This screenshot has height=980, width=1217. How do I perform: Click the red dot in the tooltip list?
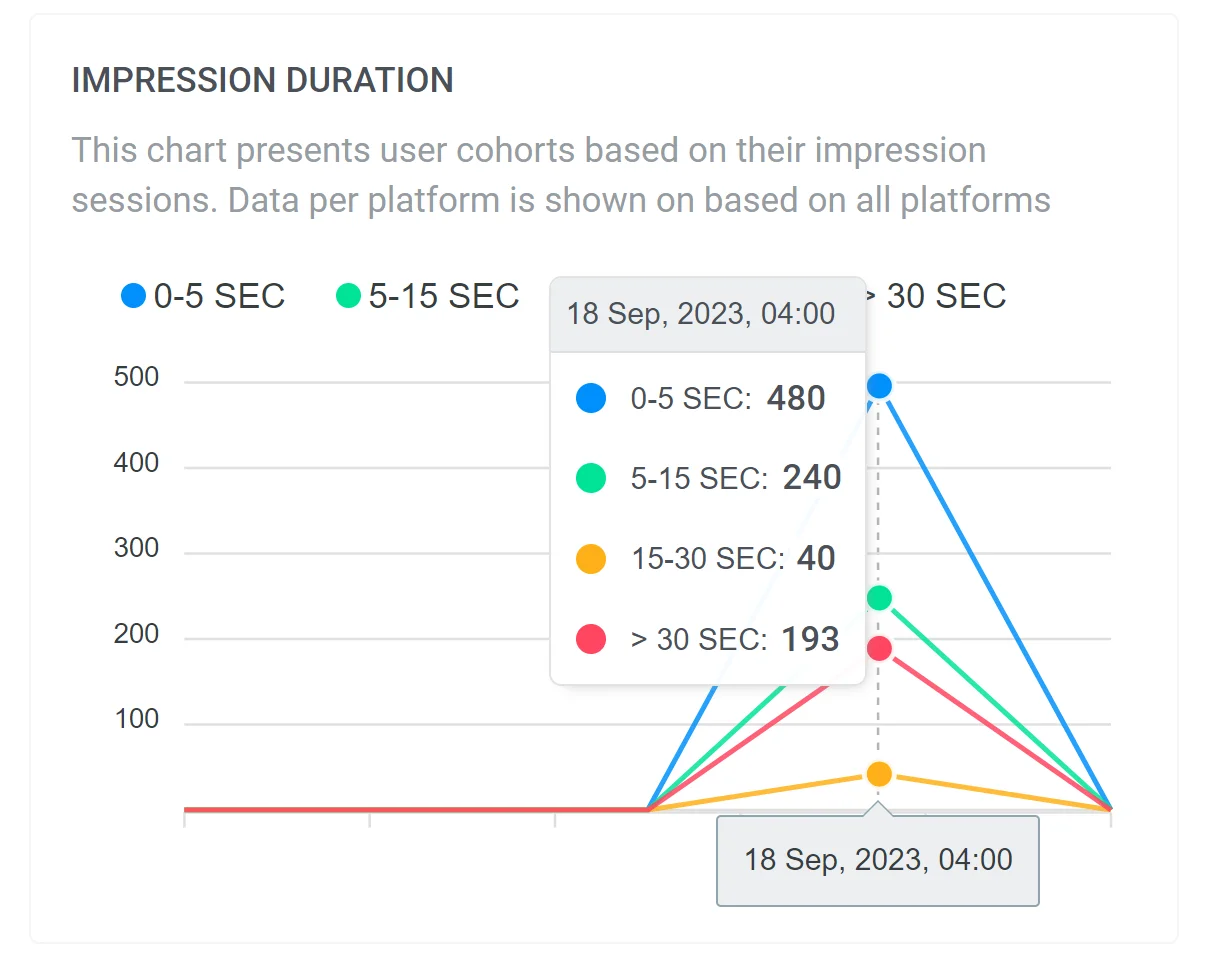coord(591,639)
